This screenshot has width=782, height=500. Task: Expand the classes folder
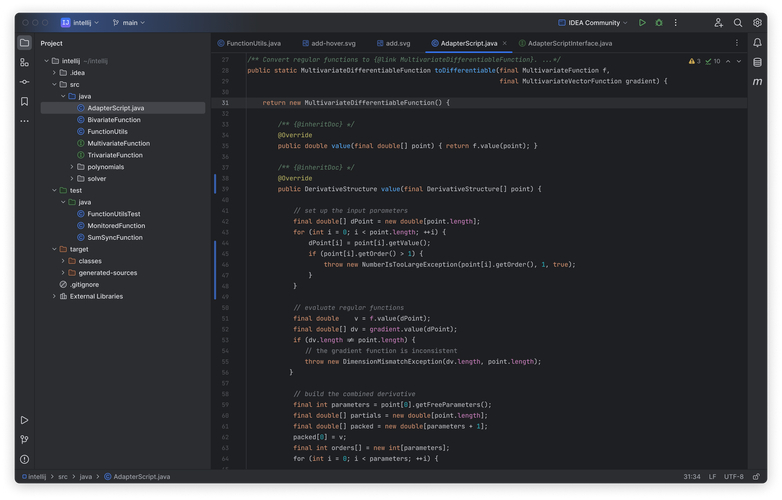[x=63, y=261]
